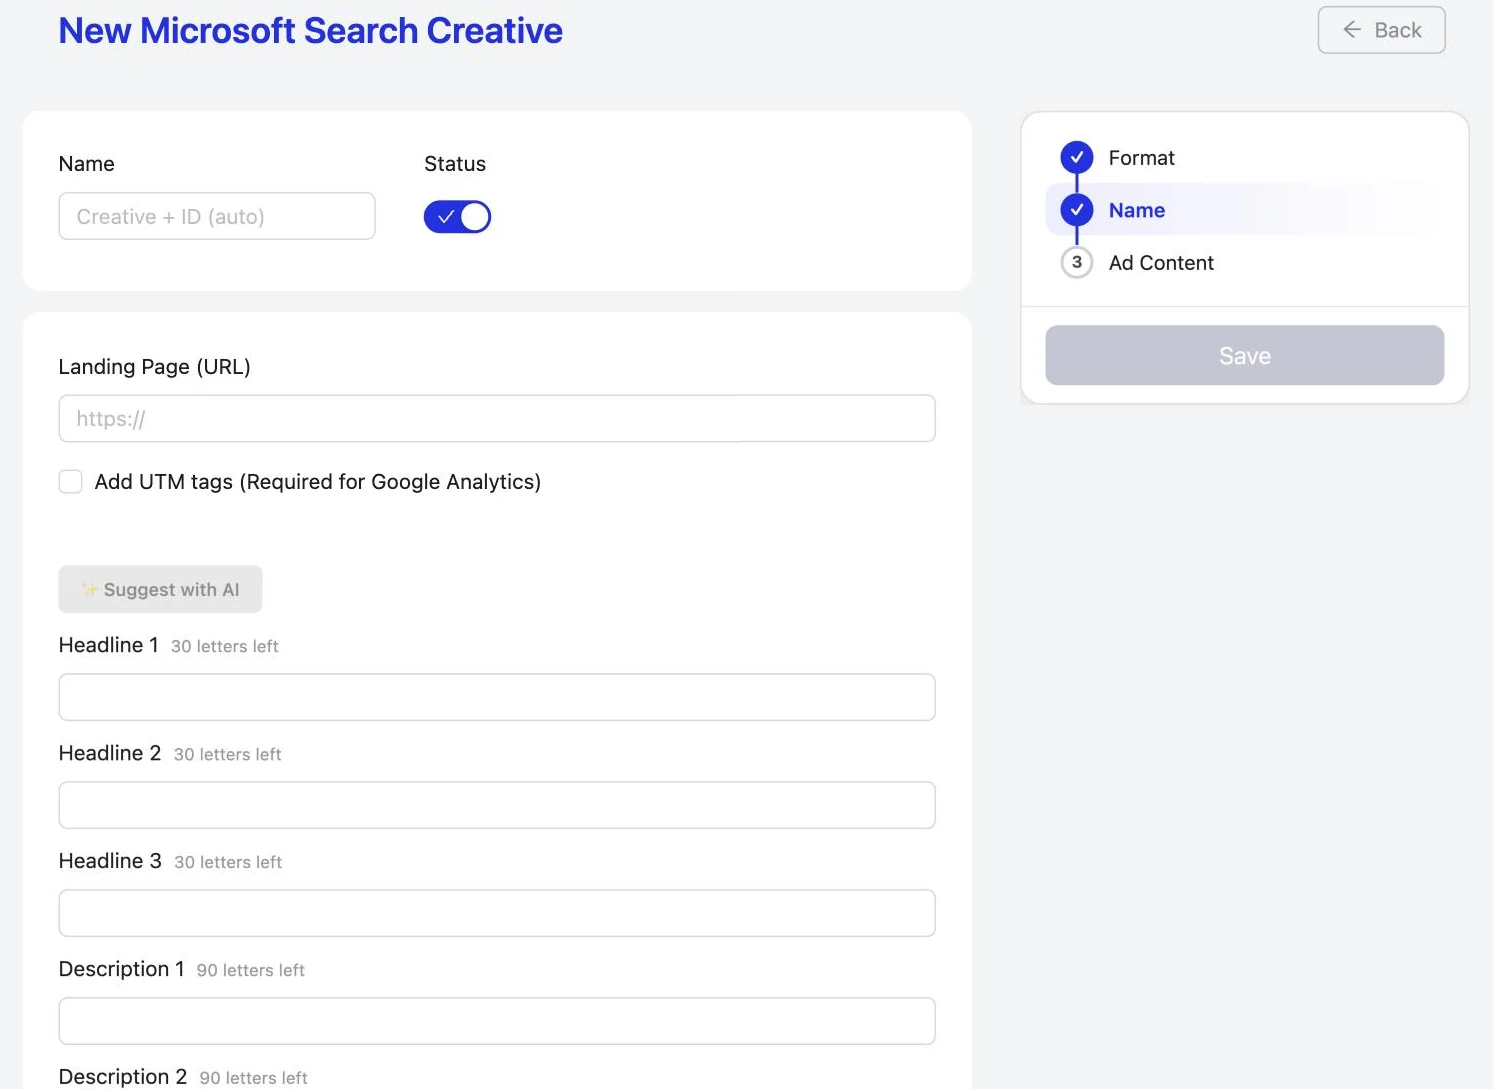Click the Format step checkmark icon

point(1077,157)
